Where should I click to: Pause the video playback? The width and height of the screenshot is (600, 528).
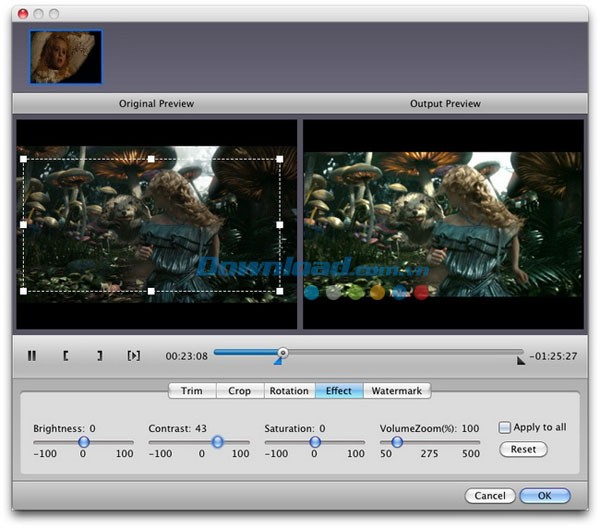(32, 356)
